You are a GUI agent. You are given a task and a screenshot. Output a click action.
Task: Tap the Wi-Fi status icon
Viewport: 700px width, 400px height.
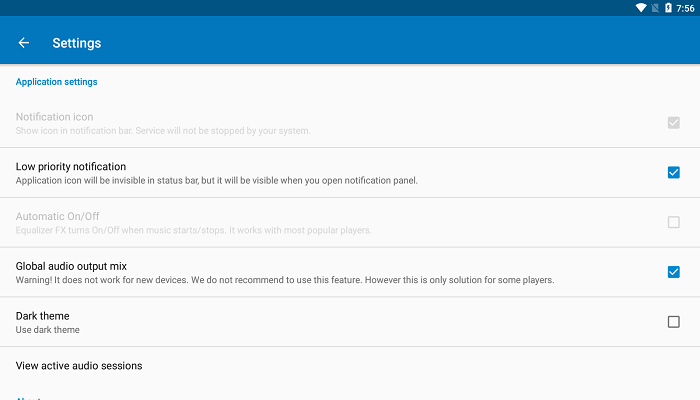(x=640, y=8)
